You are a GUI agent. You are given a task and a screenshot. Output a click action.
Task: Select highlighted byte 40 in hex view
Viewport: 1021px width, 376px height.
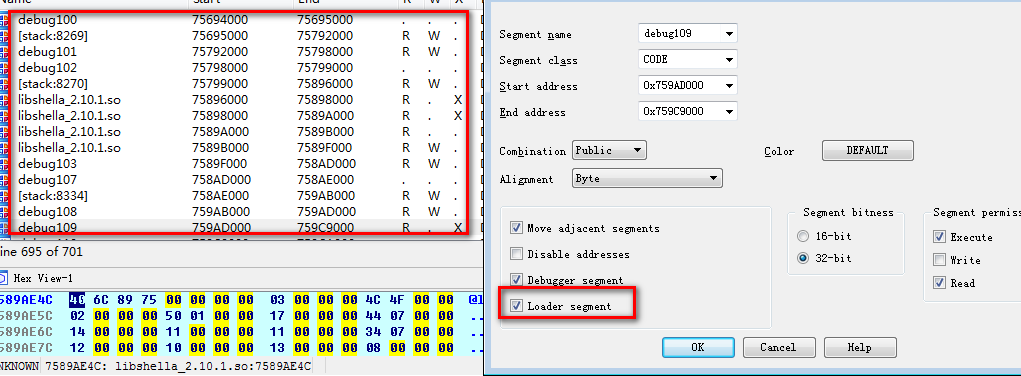pos(77,299)
